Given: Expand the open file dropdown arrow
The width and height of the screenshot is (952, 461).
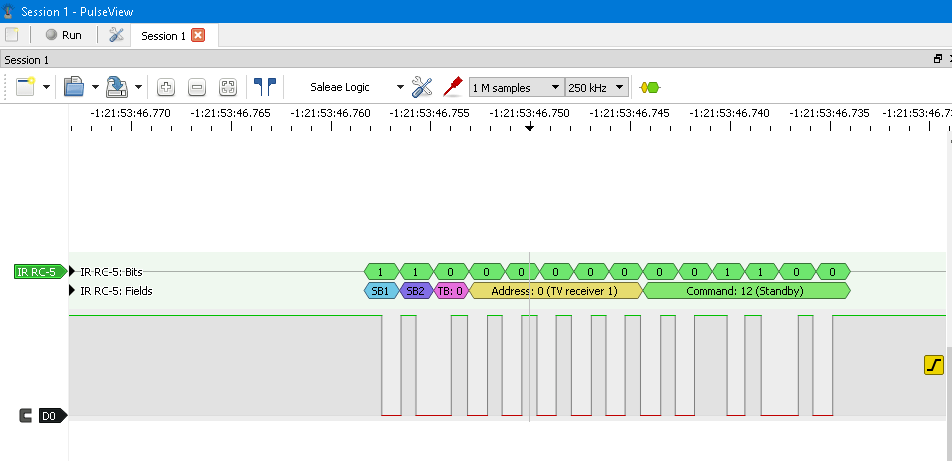Looking at the screenshot, I should 95,88.
